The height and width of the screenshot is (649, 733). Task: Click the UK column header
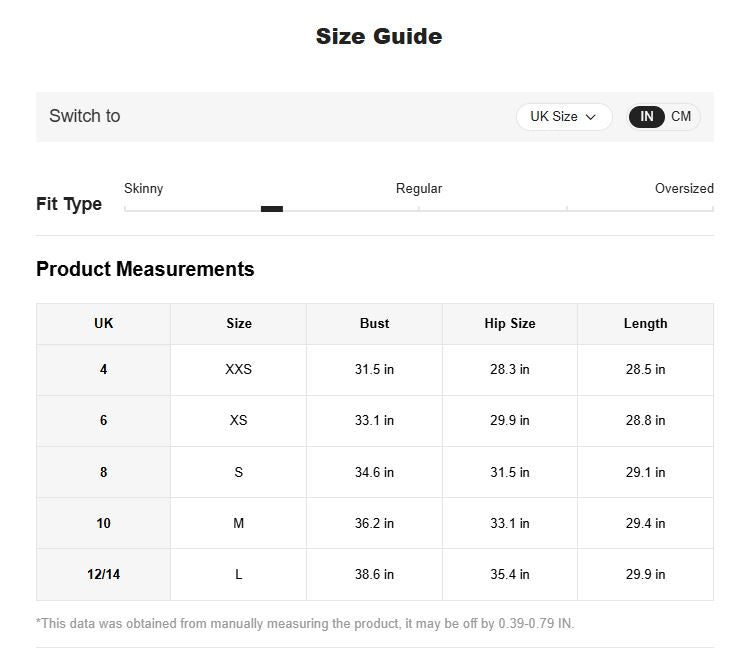(104, 324)
